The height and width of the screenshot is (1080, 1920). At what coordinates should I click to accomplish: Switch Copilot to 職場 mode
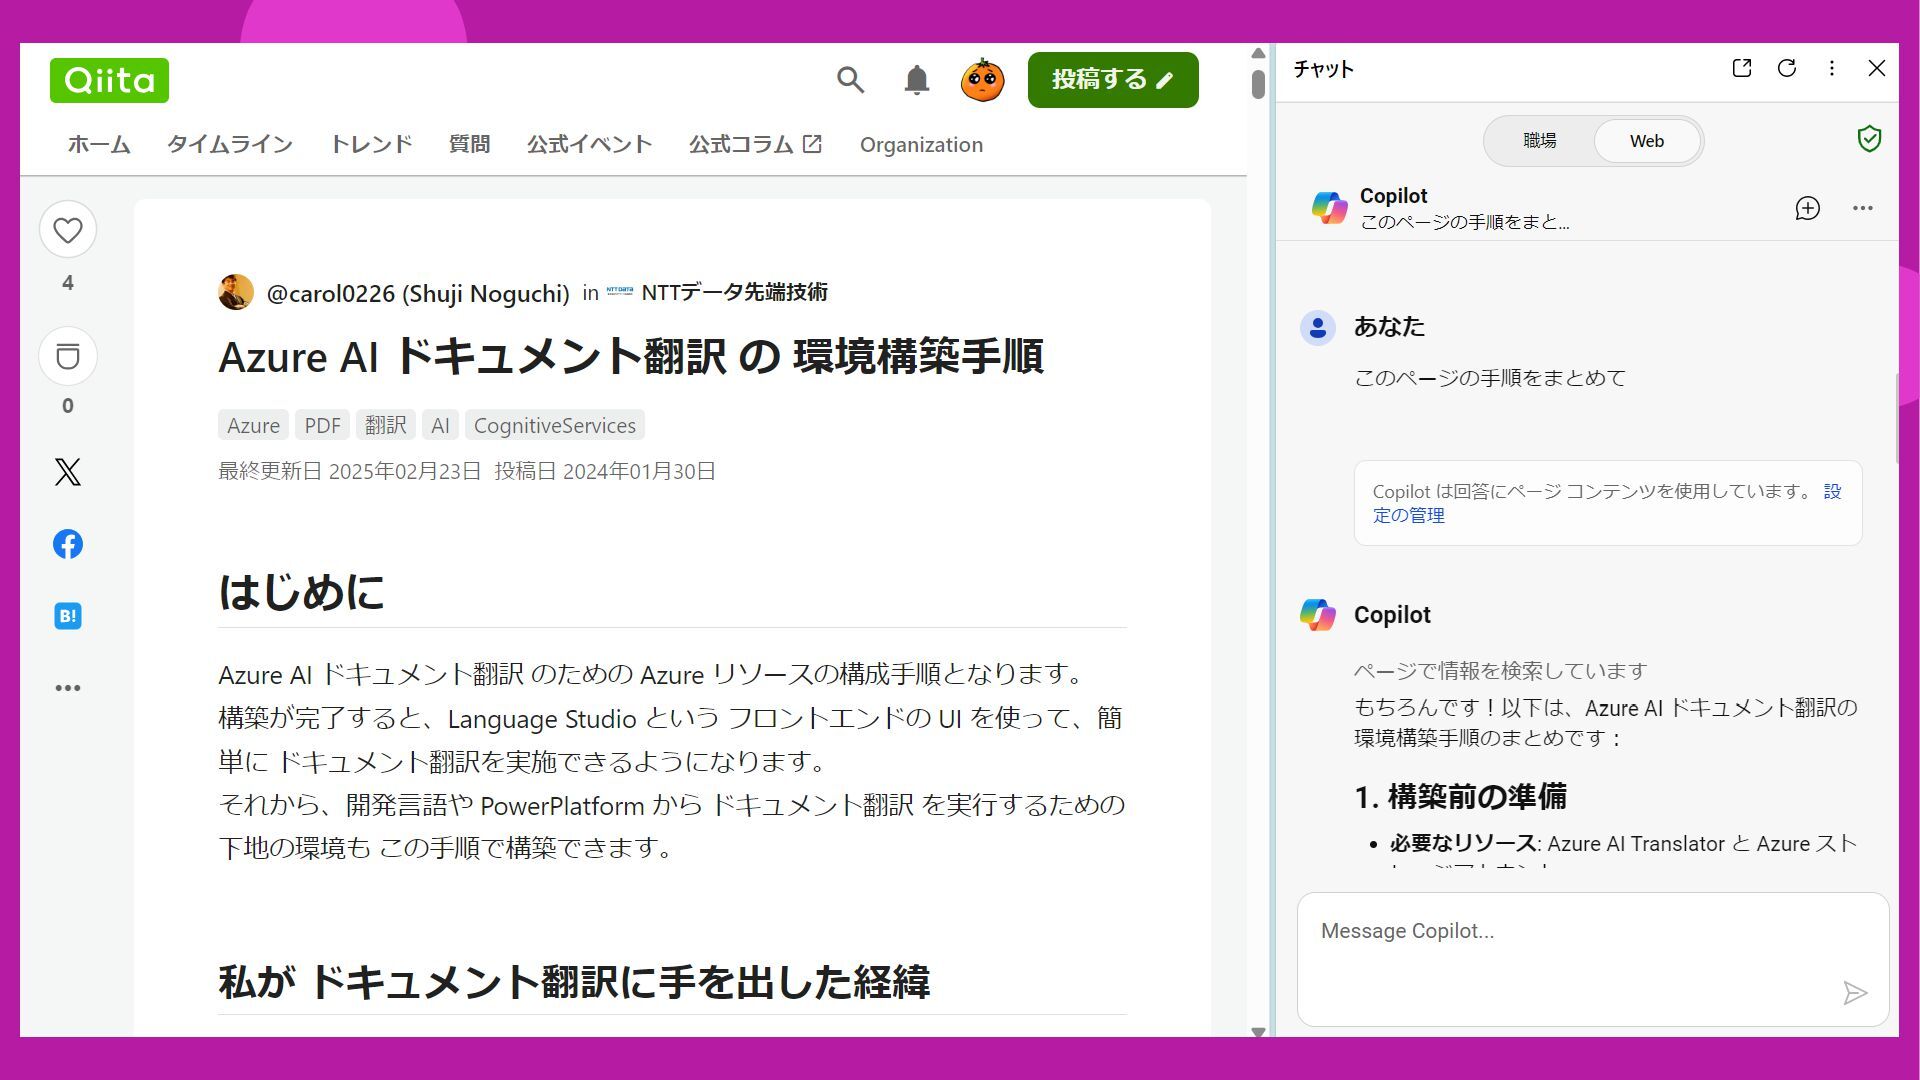[x=1539, y=141]
